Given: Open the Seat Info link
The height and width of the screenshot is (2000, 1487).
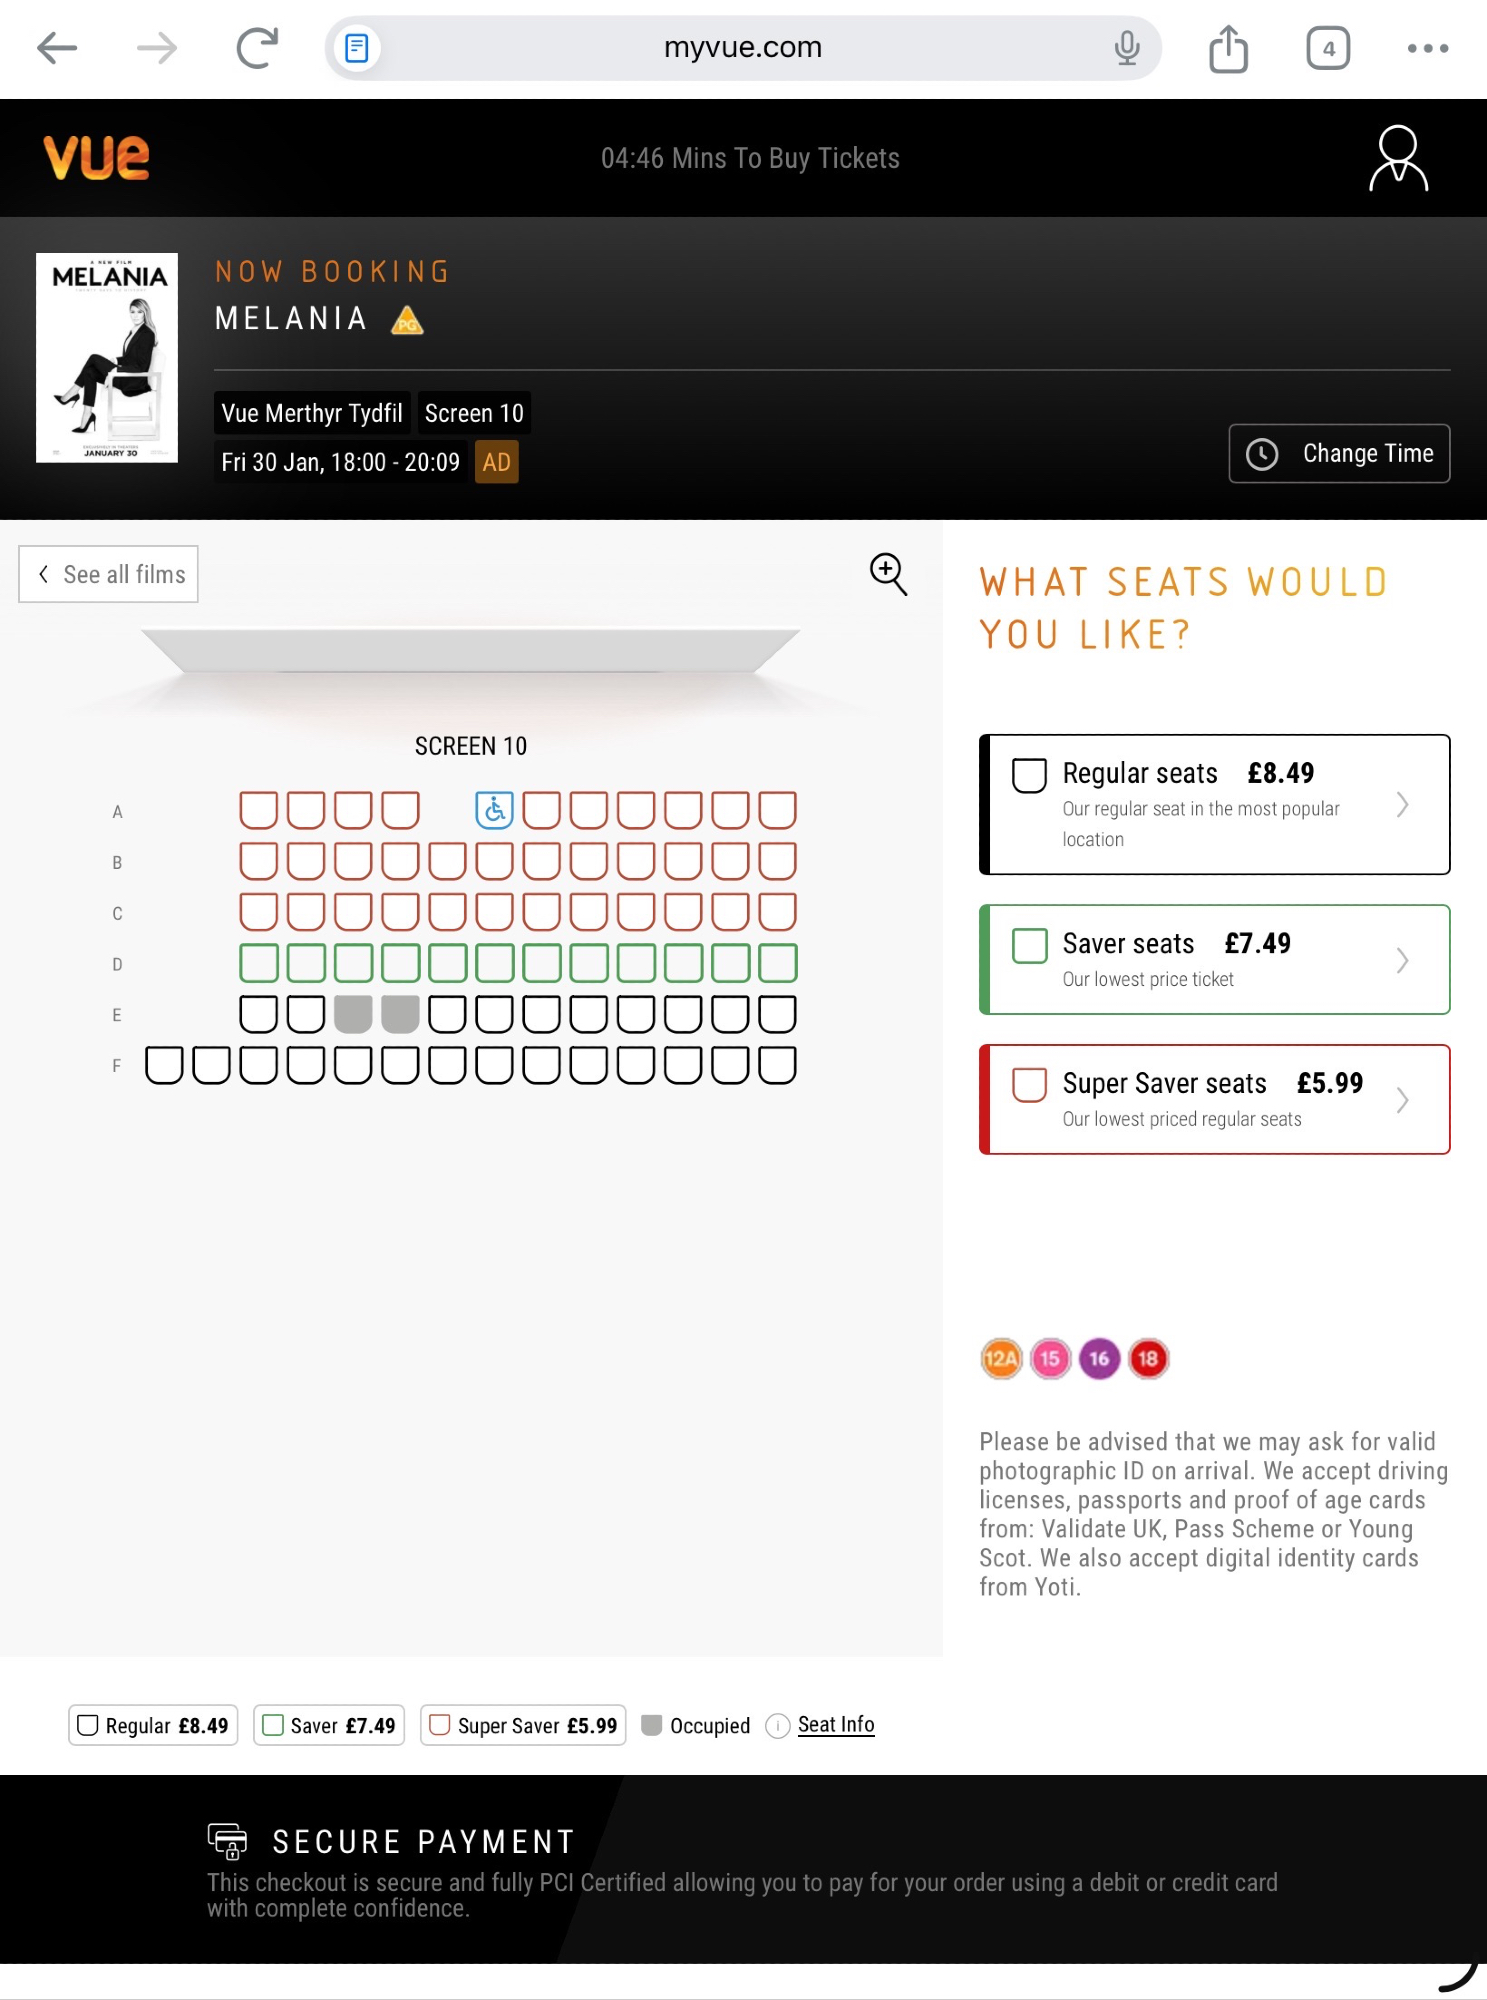Looking at the screenshot, I should click(x=836, y=1725).
